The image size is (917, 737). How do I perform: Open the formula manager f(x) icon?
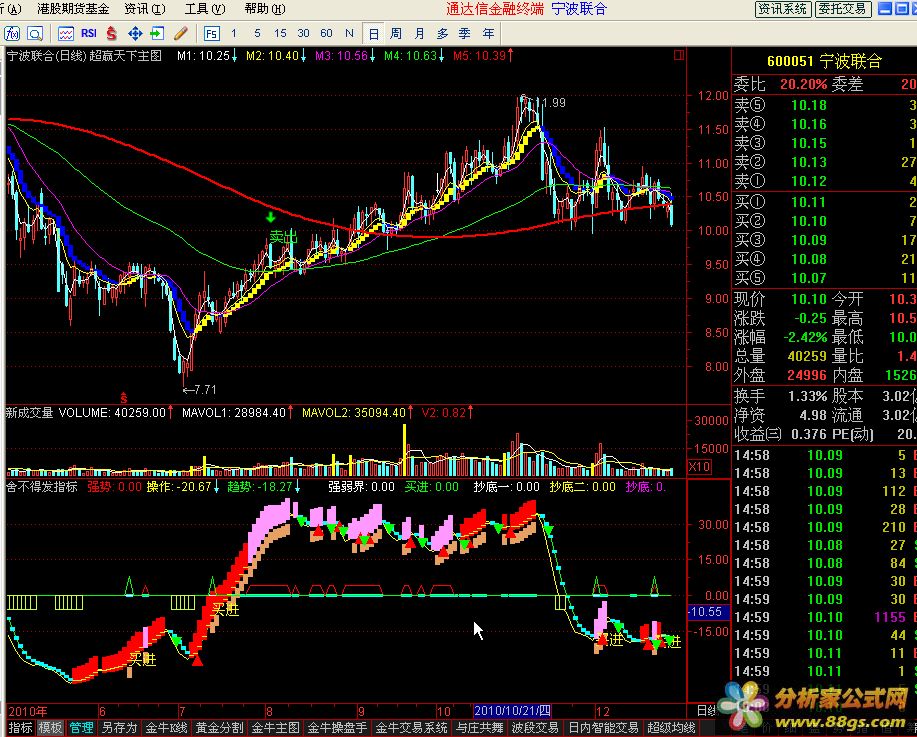coord(12,34)
